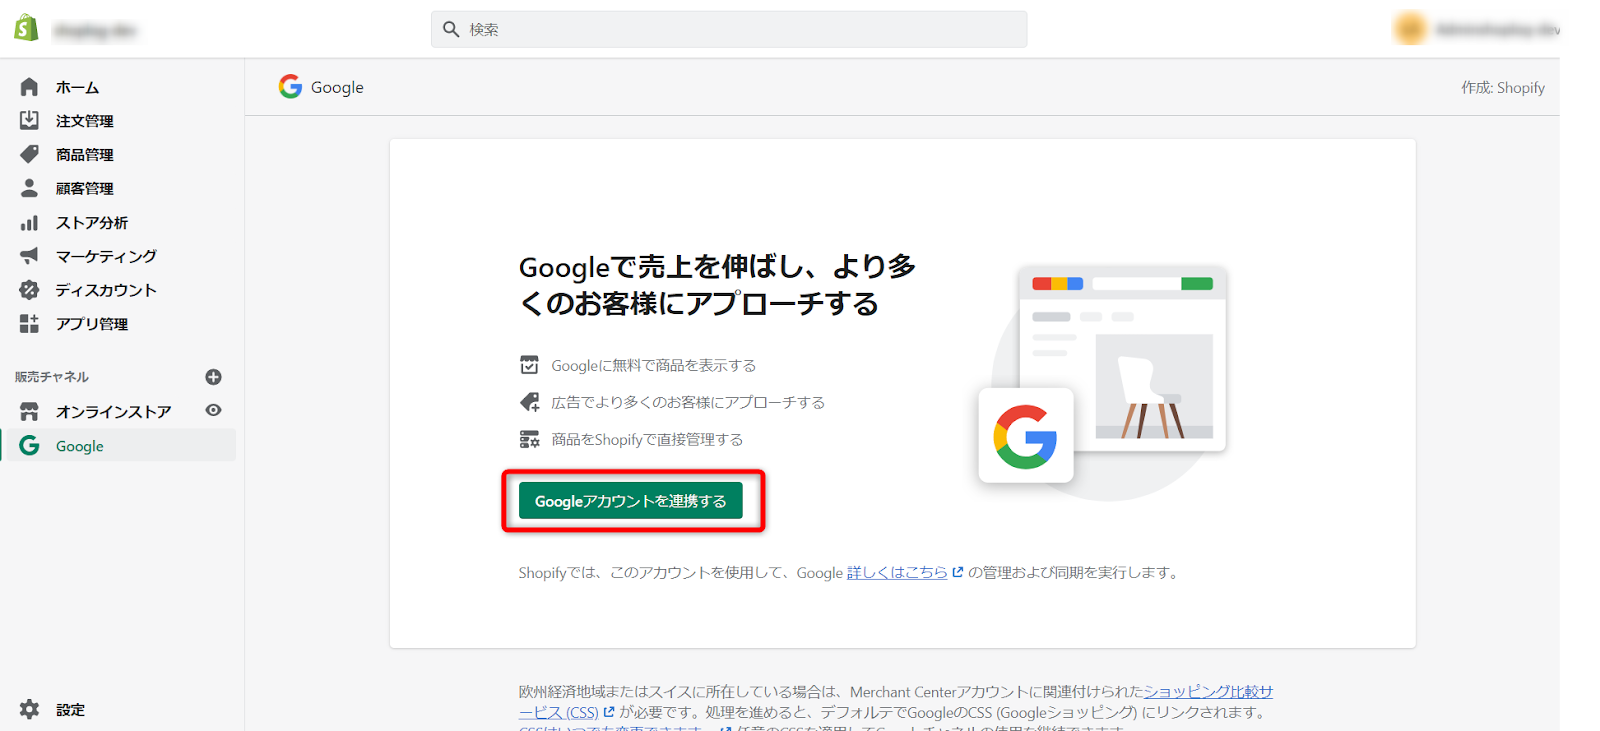Follow the 詳しくはこちら link
Screen dimensions: 1600x731
tap(897, 572)
